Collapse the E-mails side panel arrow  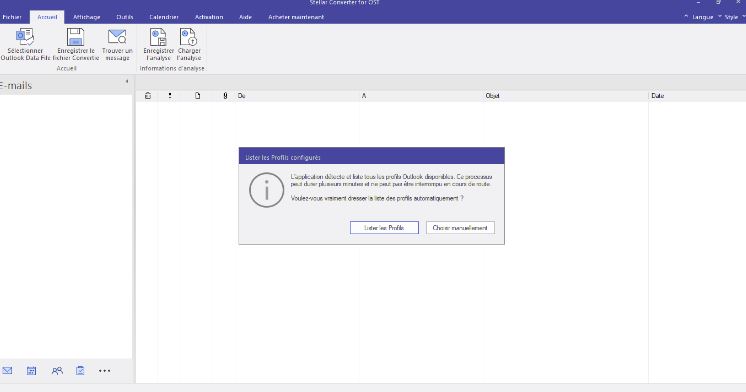[127, 81]
